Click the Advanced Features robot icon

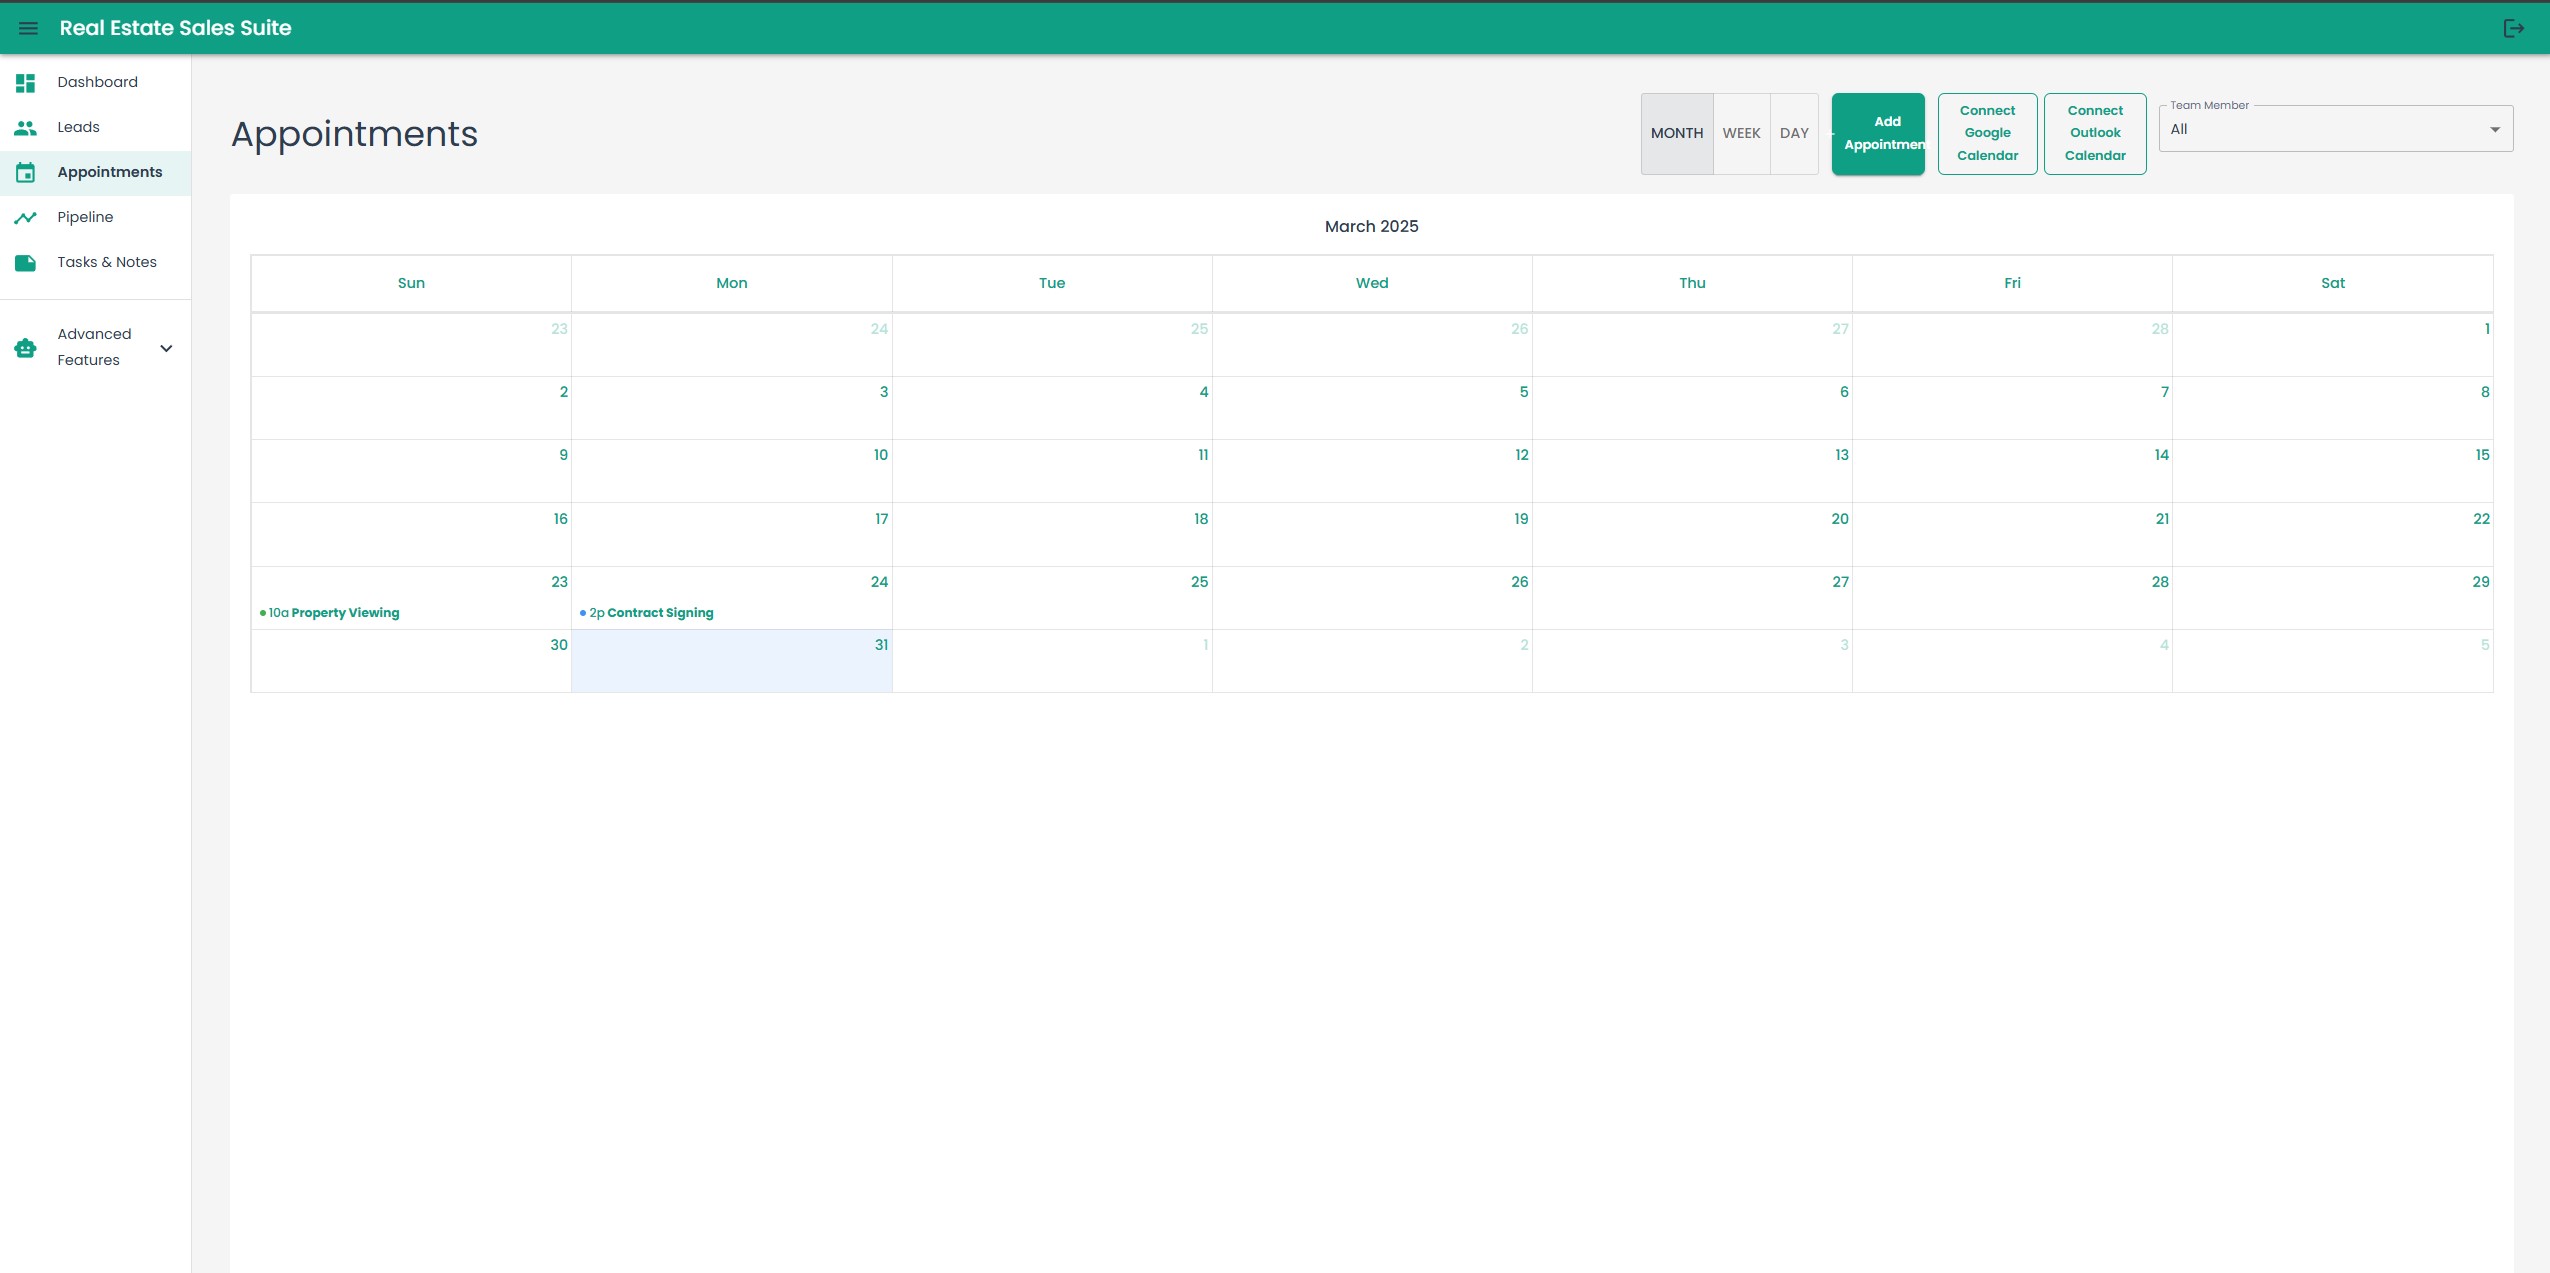(26, 348)
